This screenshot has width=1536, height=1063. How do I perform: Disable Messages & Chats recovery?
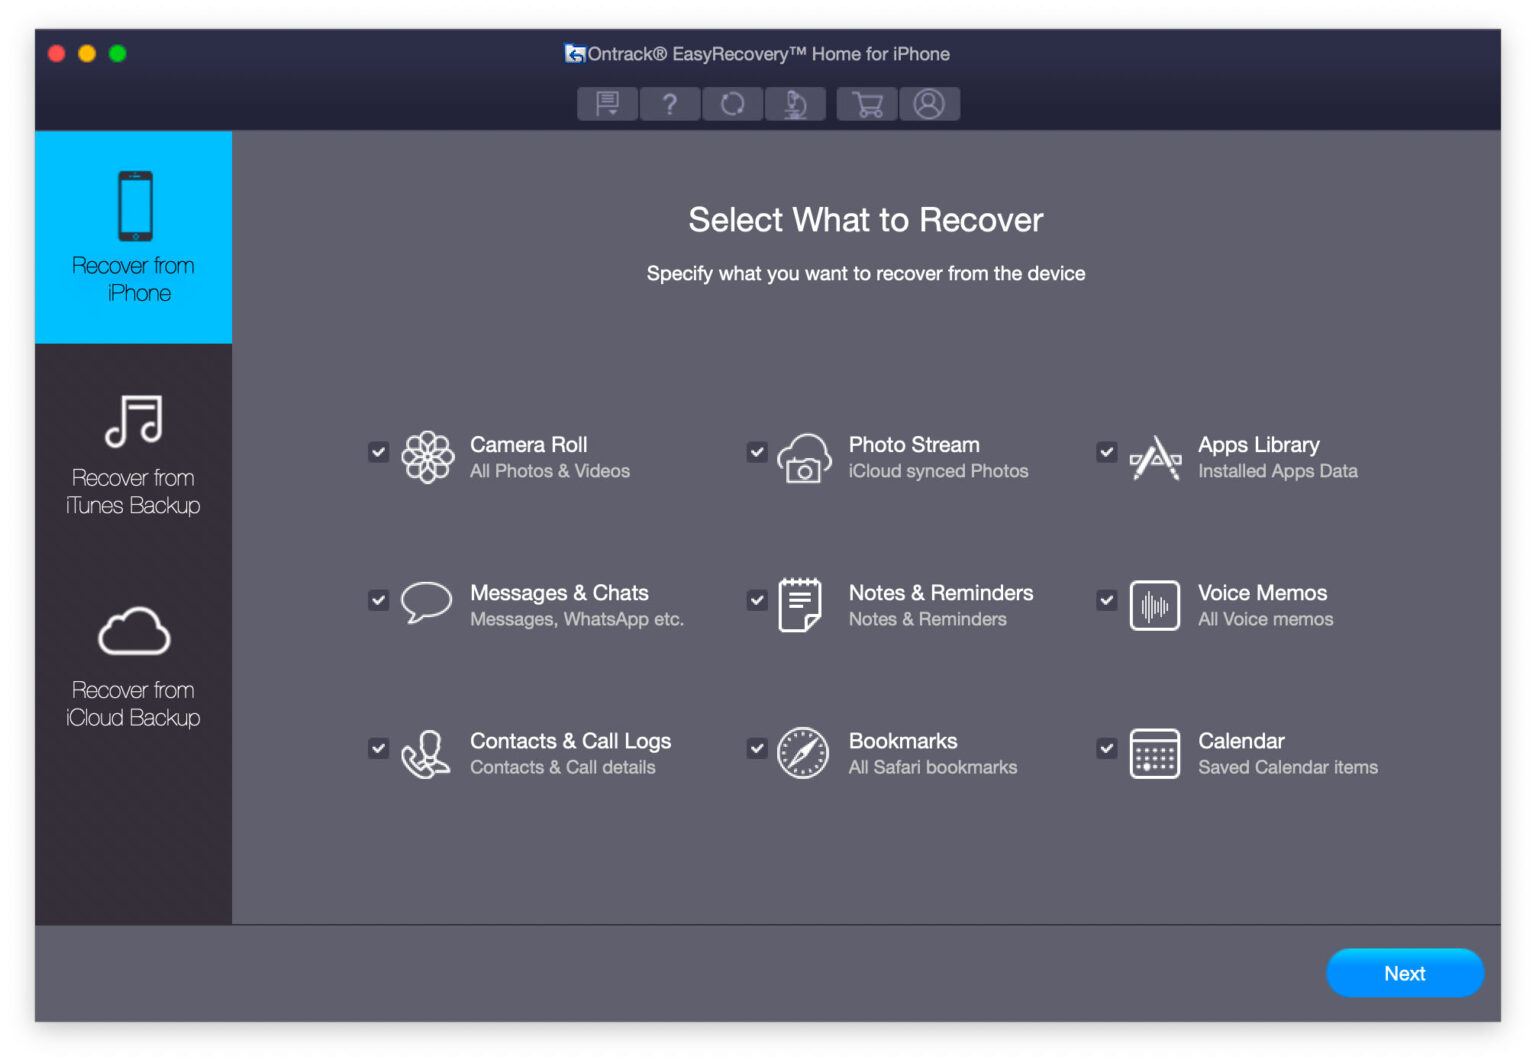point(378,600)
